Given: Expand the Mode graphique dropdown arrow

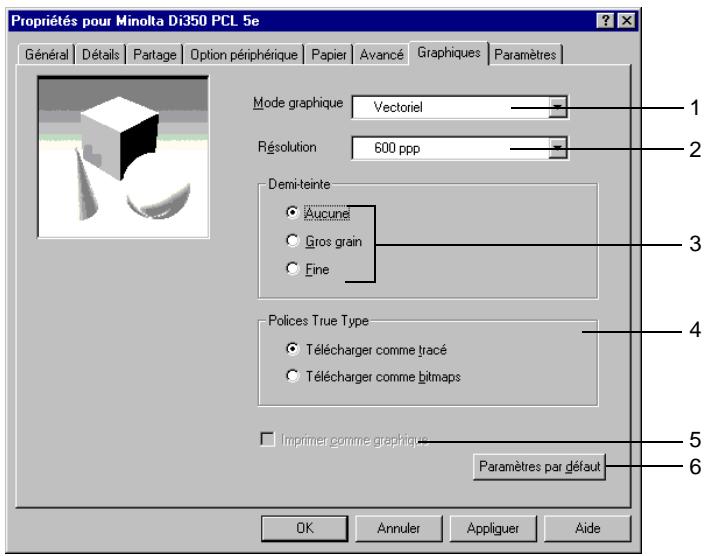Looking at the screenshot, I should coord(557,107).
